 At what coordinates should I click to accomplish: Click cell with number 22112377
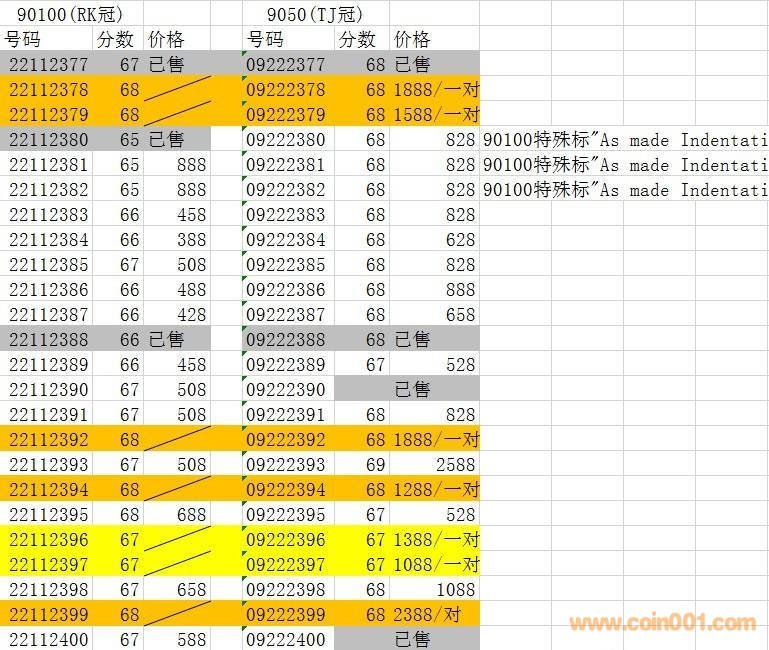pyautogui.click(x=48, y=65)
